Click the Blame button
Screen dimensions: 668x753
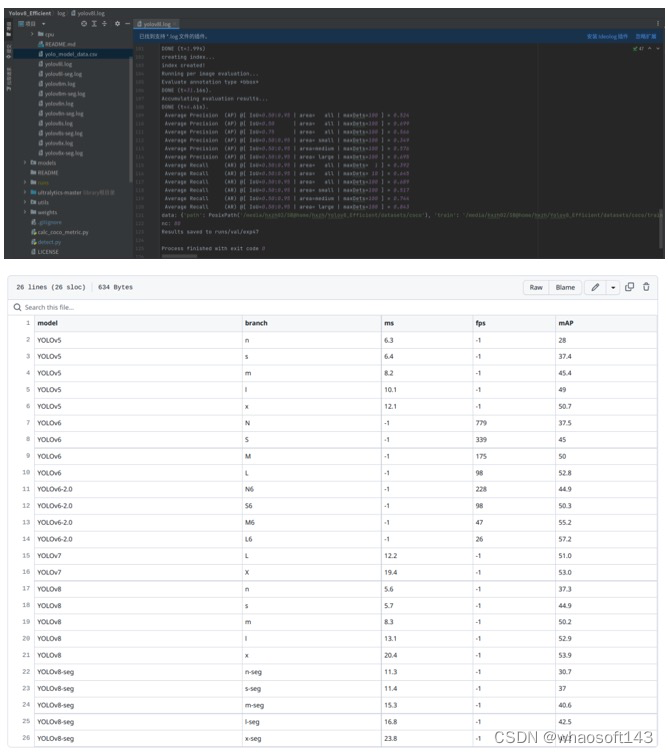pyautogui.click(x=565, y=287)
